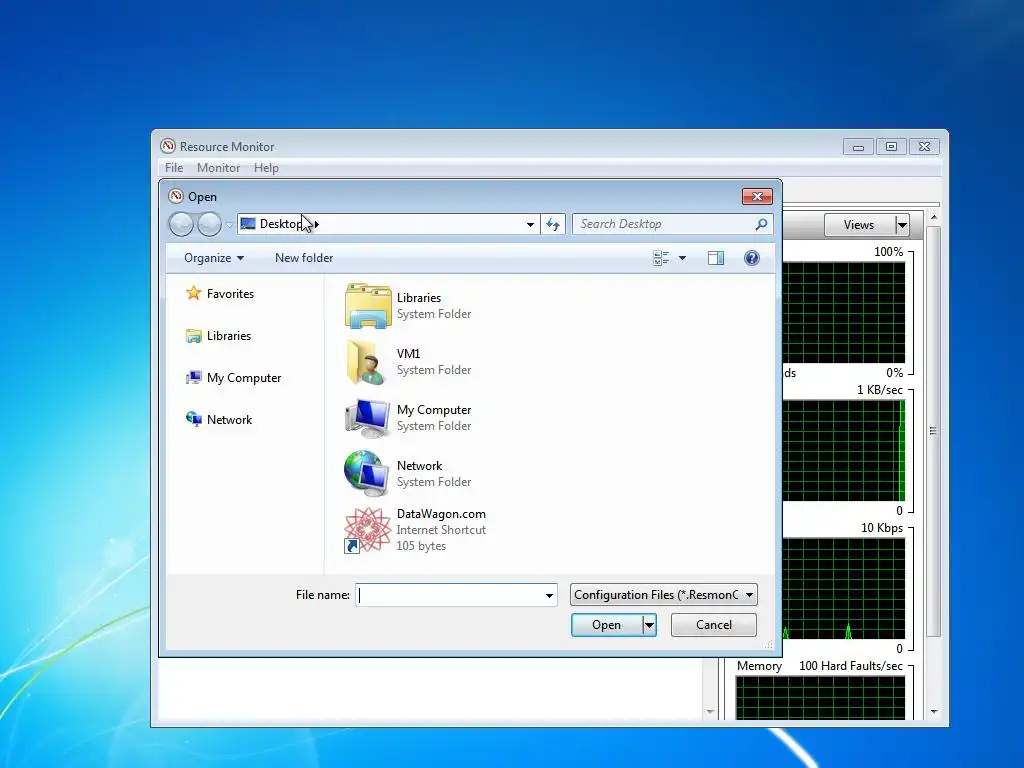Click the refresh button next to address bar
The image size is (1024, 768).
tap(553, 225)
